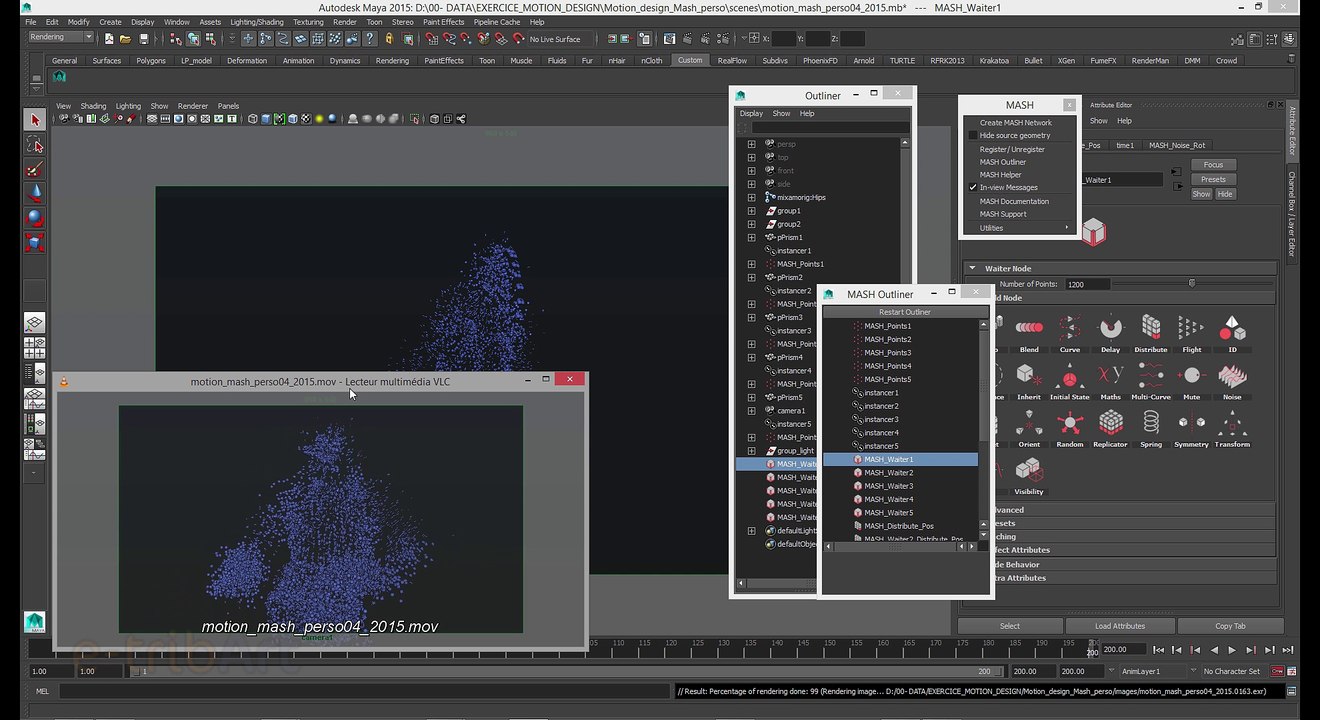
Task: Click the open scene folder icon
Action: point(124,38)
